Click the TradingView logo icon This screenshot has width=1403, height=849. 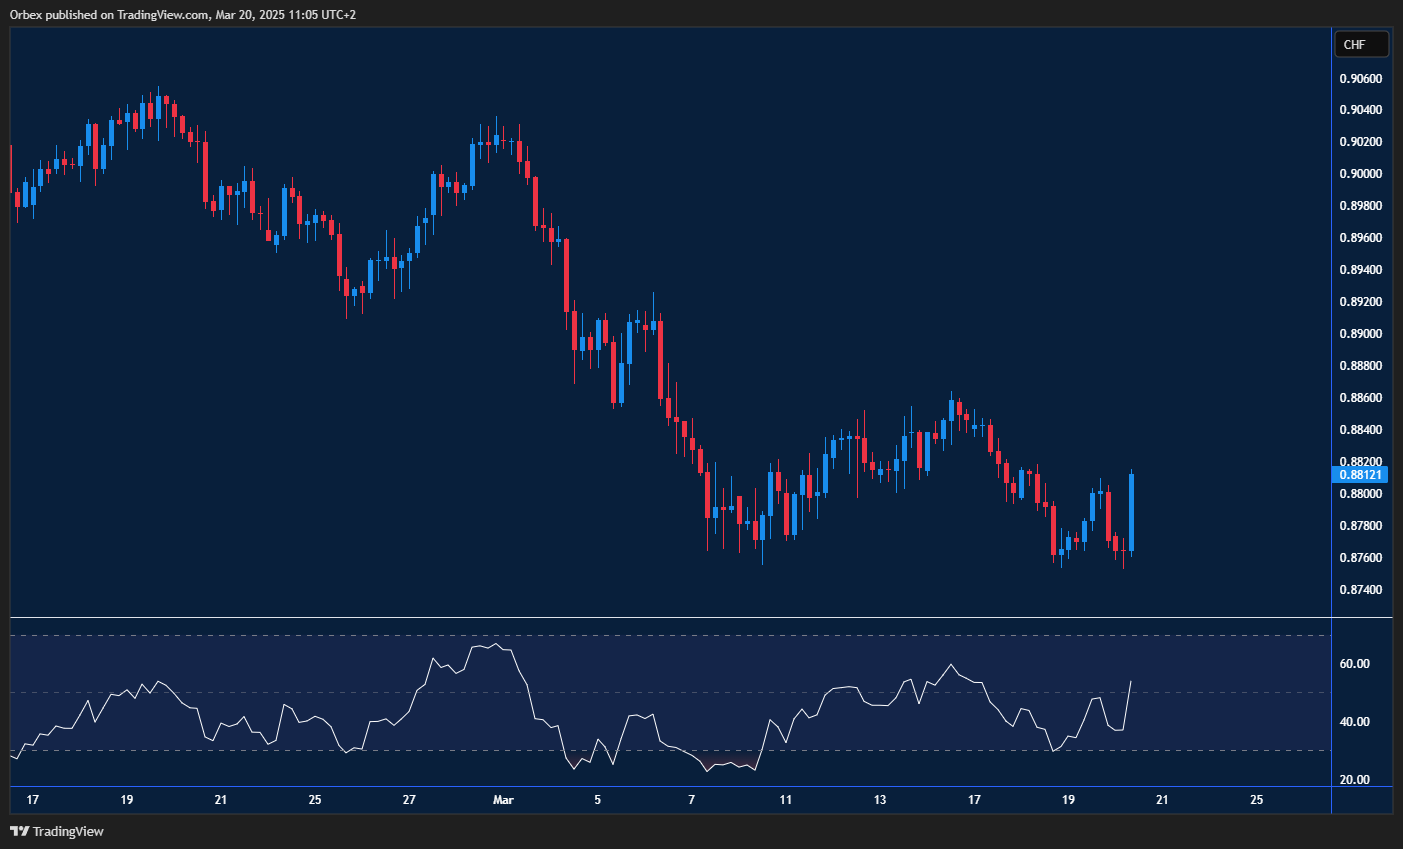tap(20, 831)
